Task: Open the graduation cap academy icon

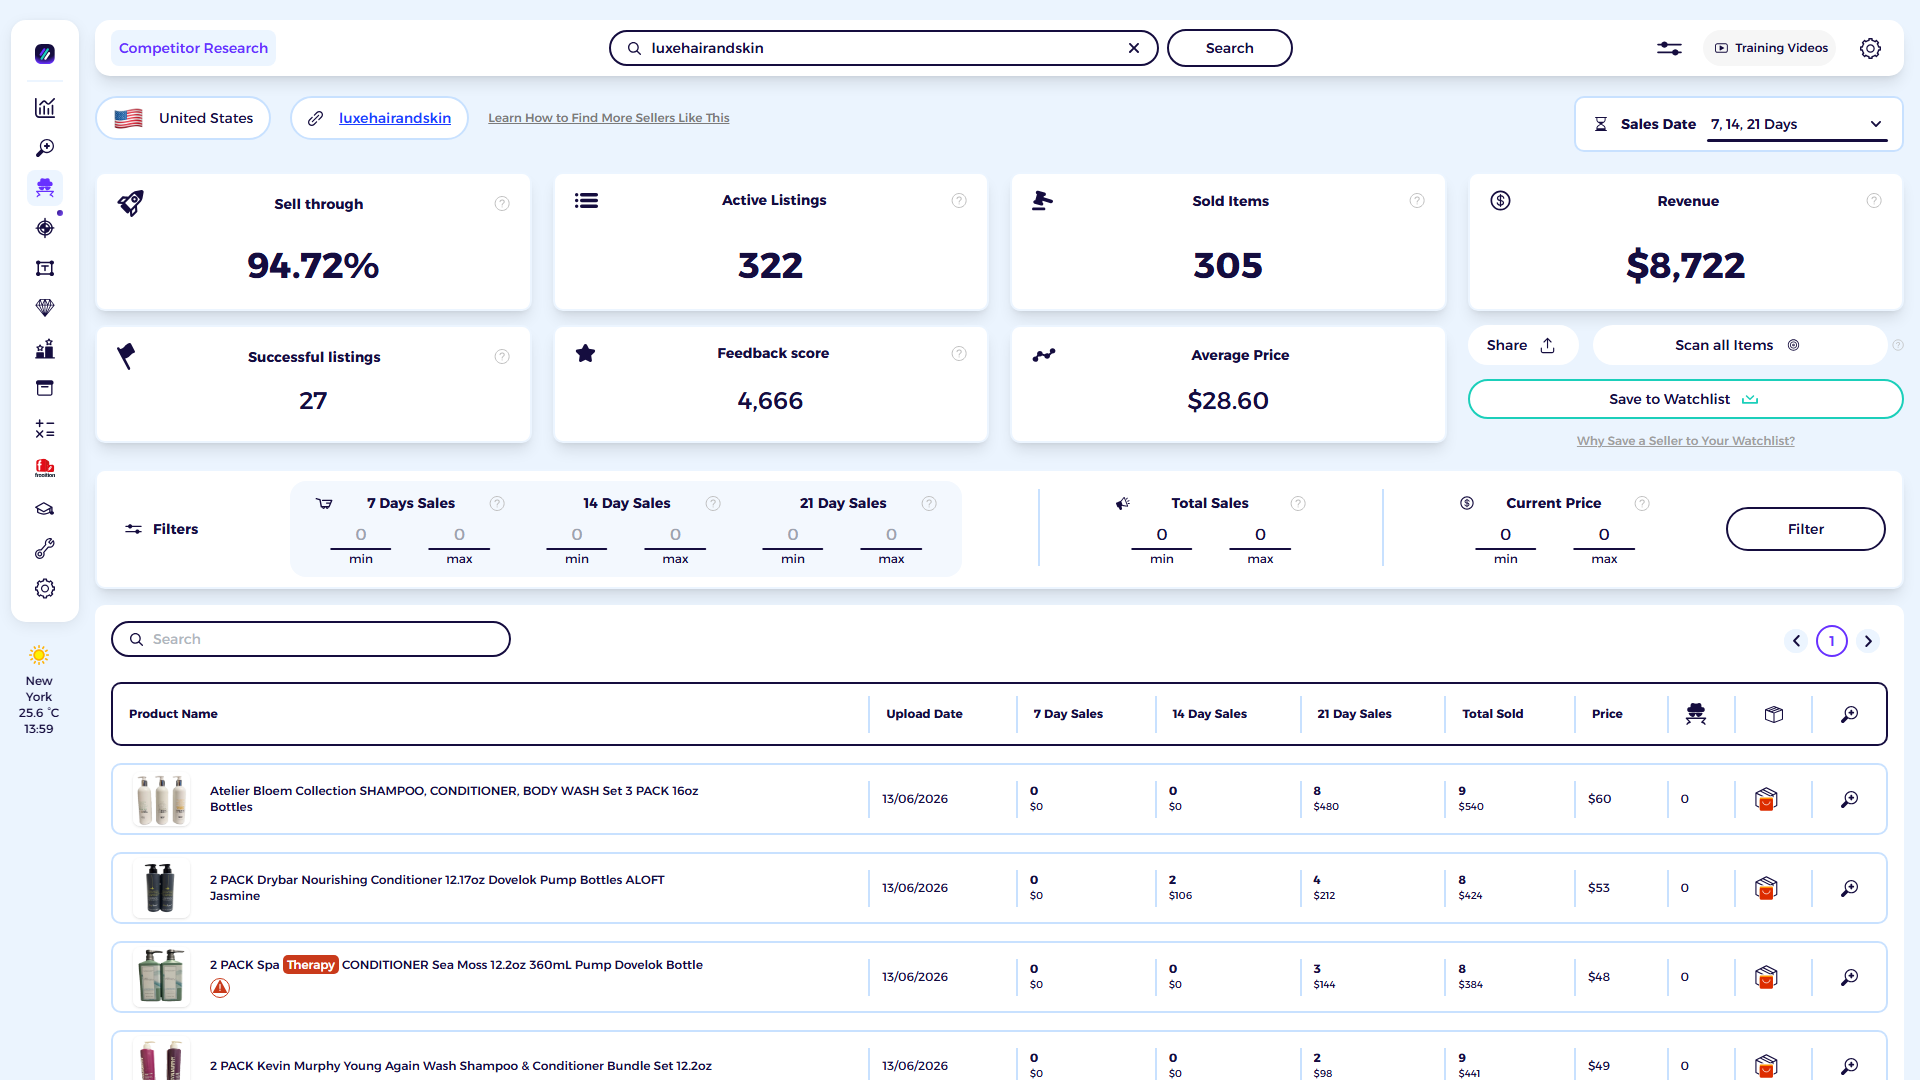Action: point(45,509)
